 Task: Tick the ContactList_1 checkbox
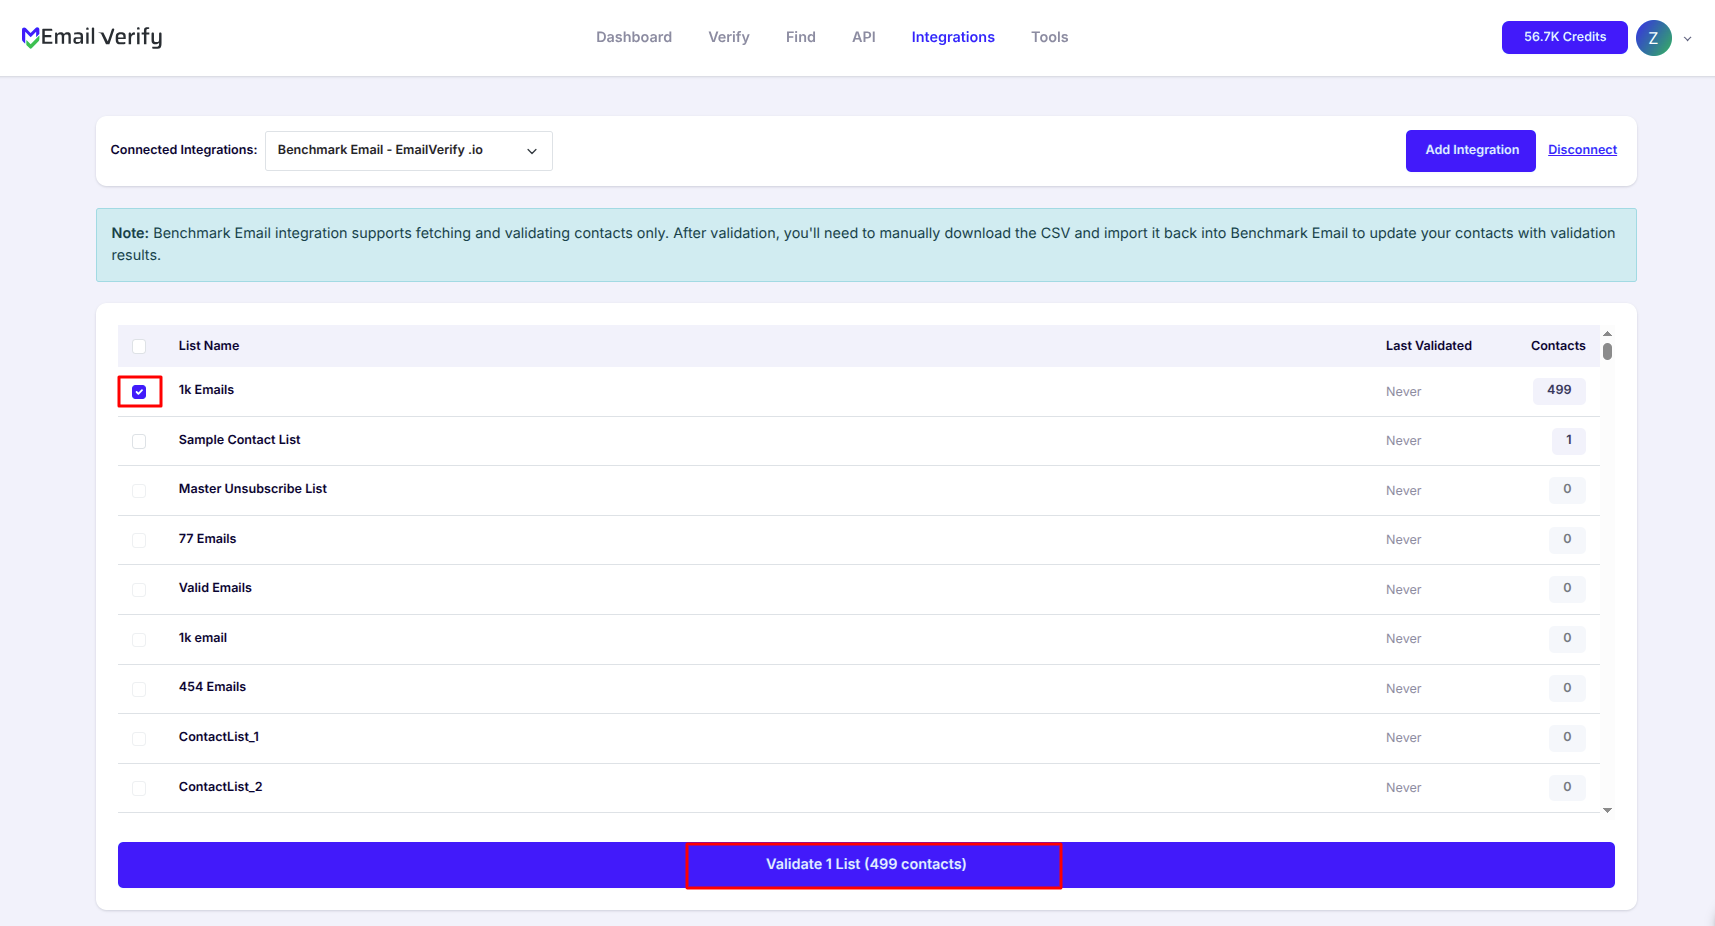pos(139,738)
